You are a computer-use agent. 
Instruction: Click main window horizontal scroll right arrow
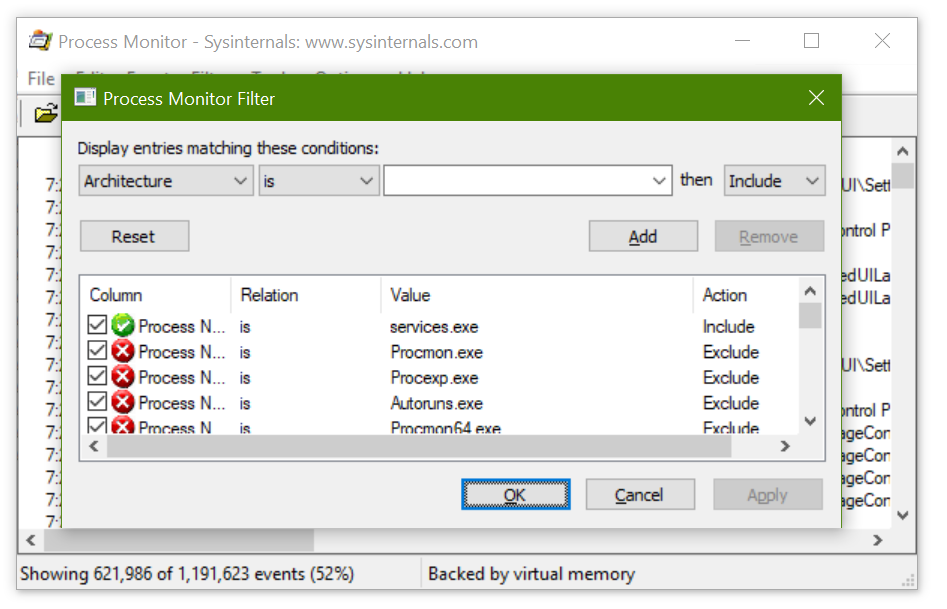878,540
